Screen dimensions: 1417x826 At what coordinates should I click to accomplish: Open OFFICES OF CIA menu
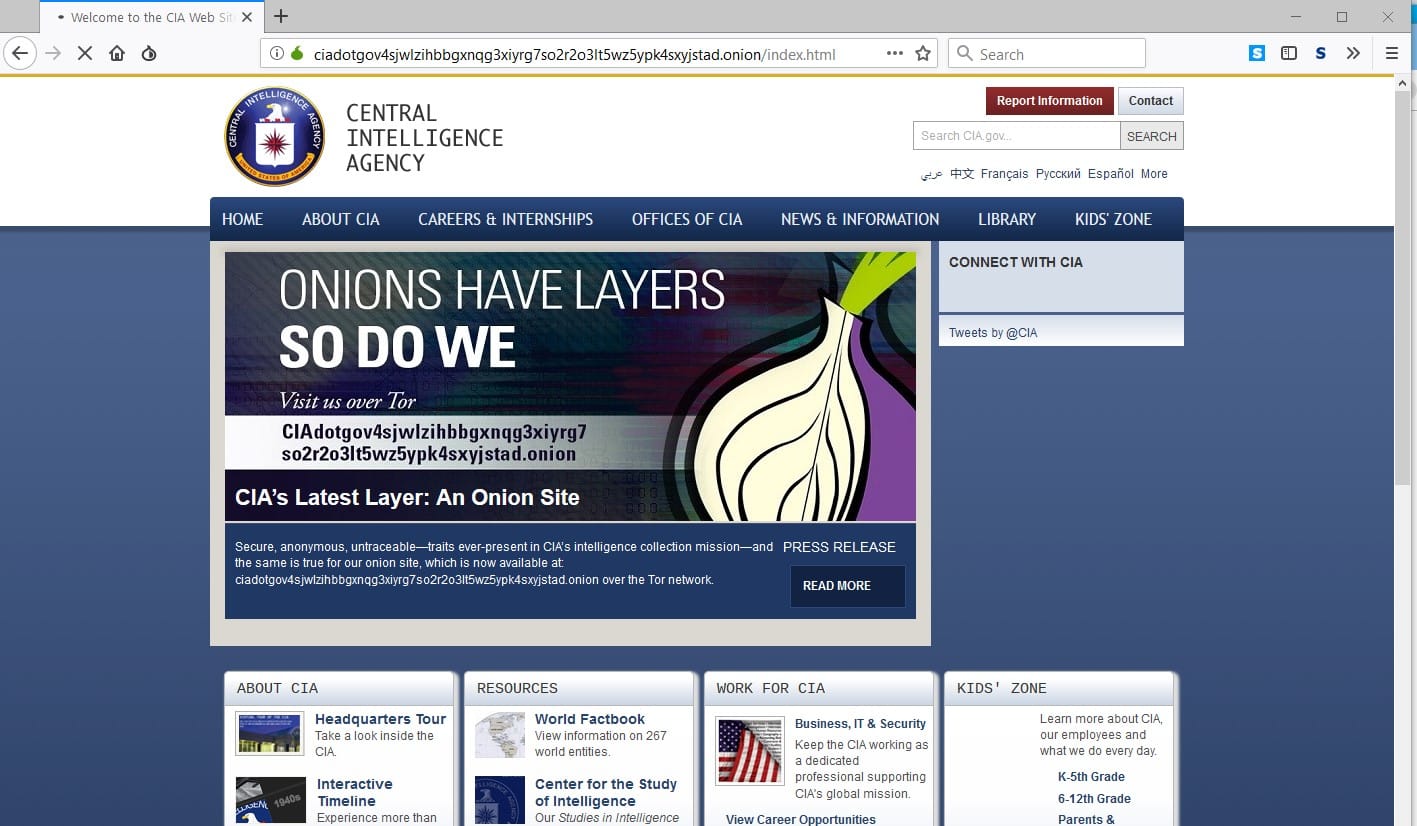pos(687,219)
